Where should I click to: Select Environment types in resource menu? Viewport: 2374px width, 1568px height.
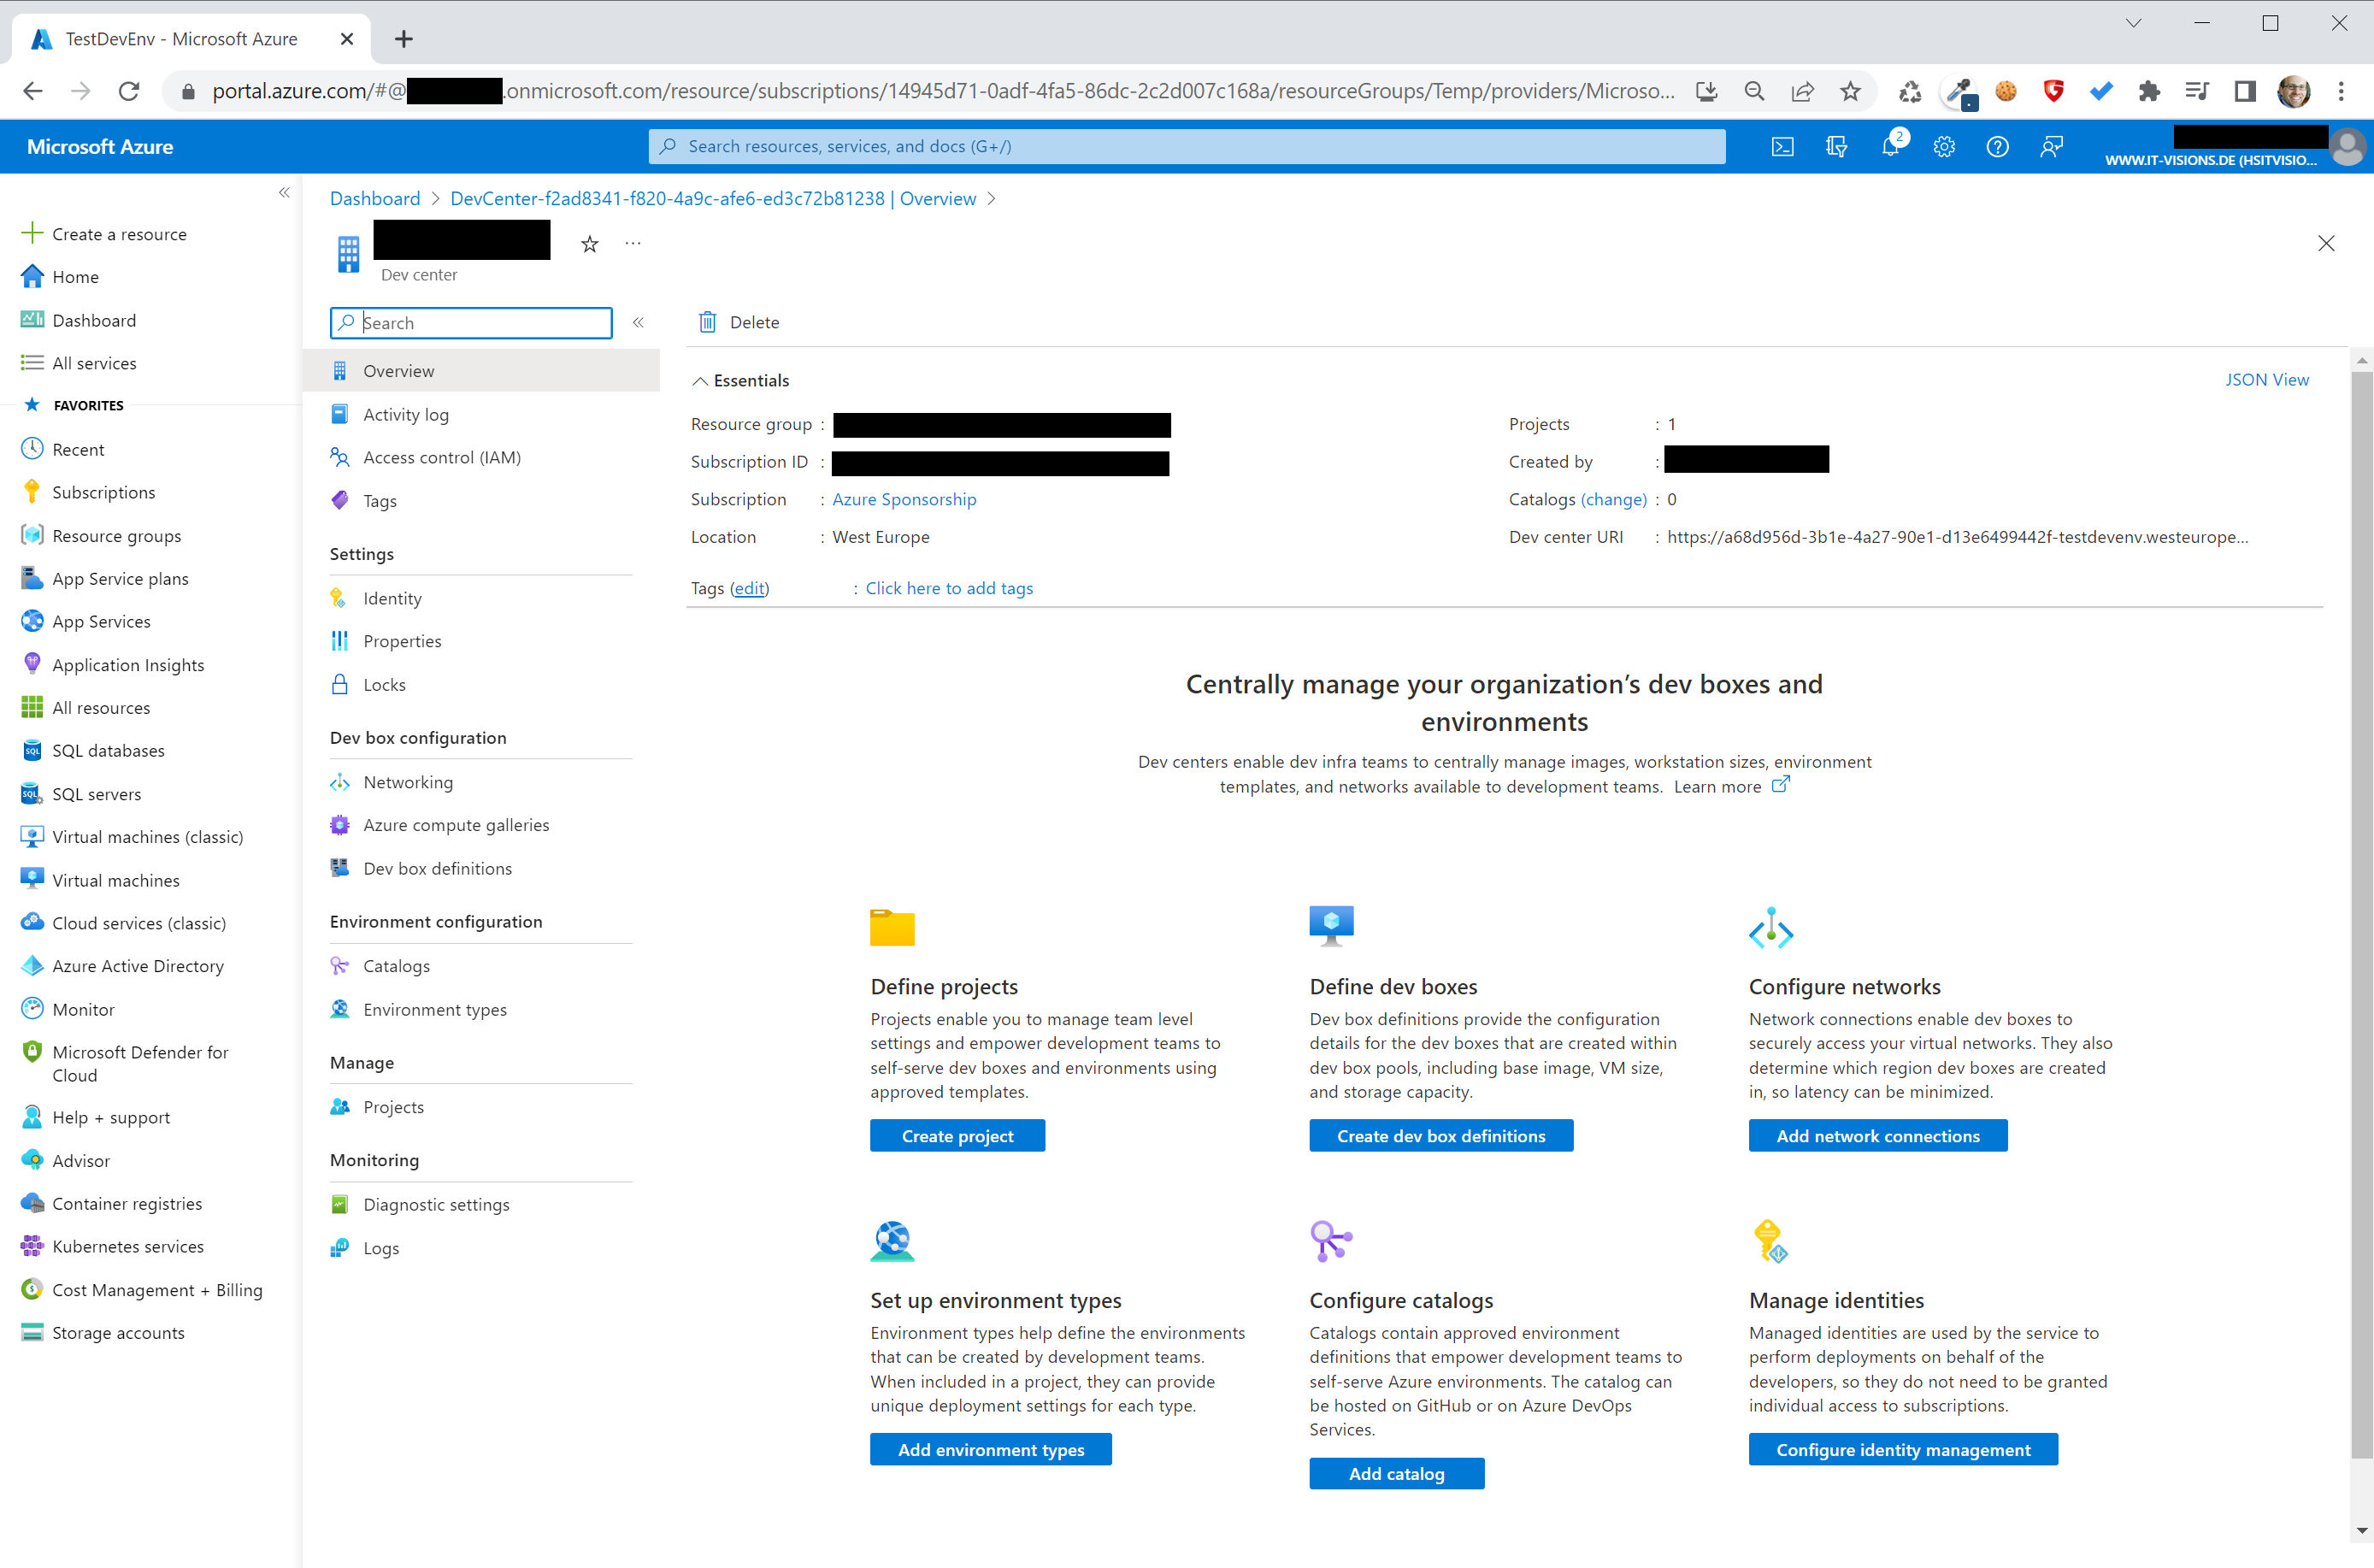[x=434, y=1009]
